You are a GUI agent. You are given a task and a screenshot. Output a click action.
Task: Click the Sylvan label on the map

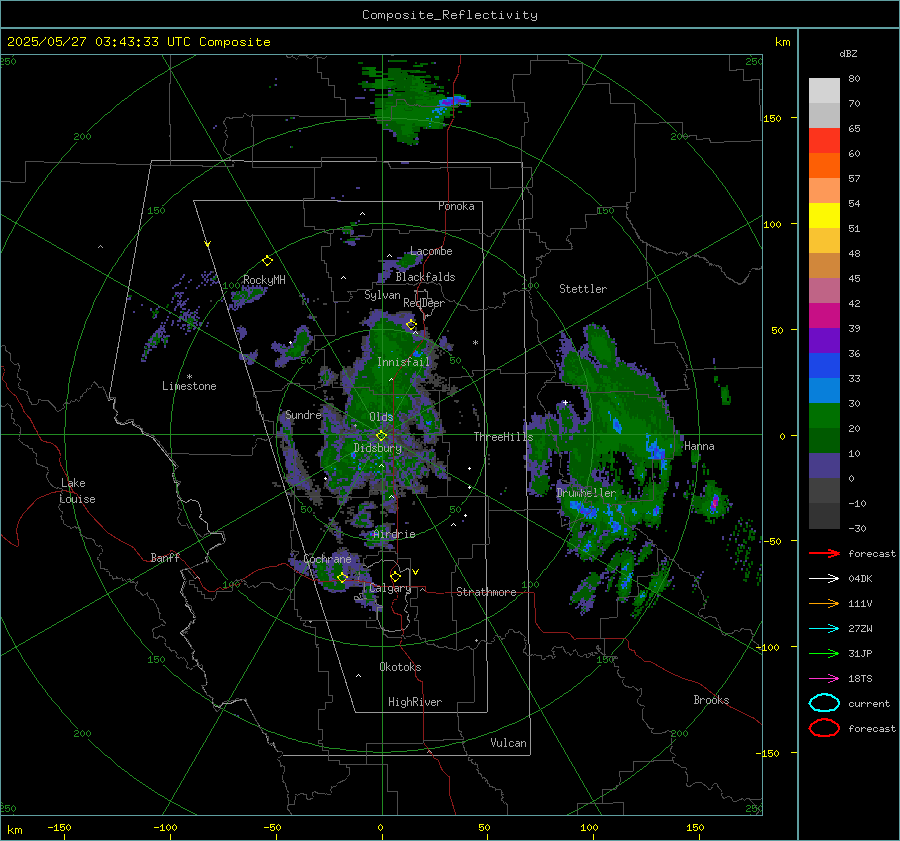click(x=382, y=295)
